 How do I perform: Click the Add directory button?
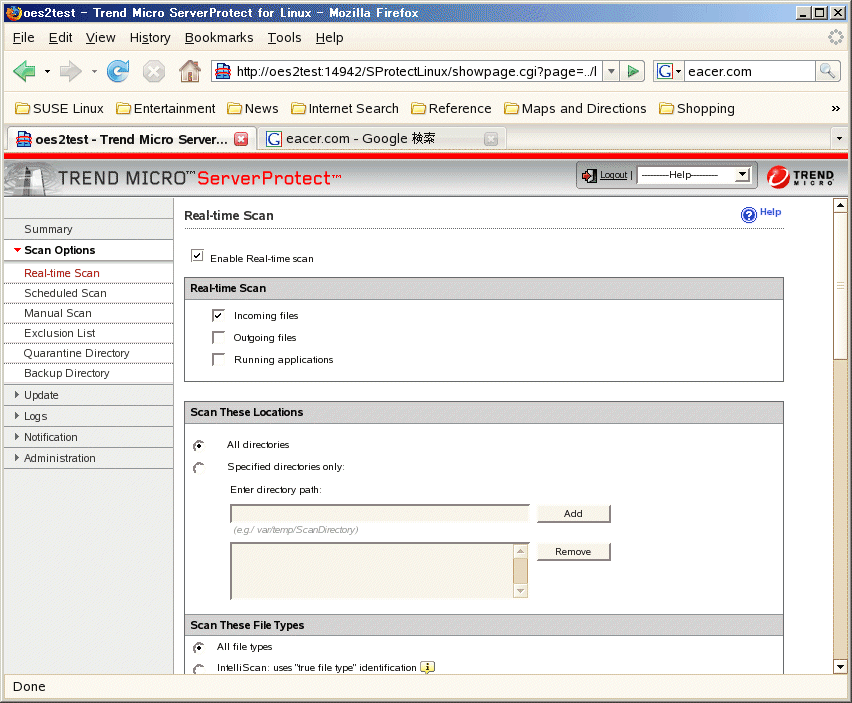[x=573, y=513]
